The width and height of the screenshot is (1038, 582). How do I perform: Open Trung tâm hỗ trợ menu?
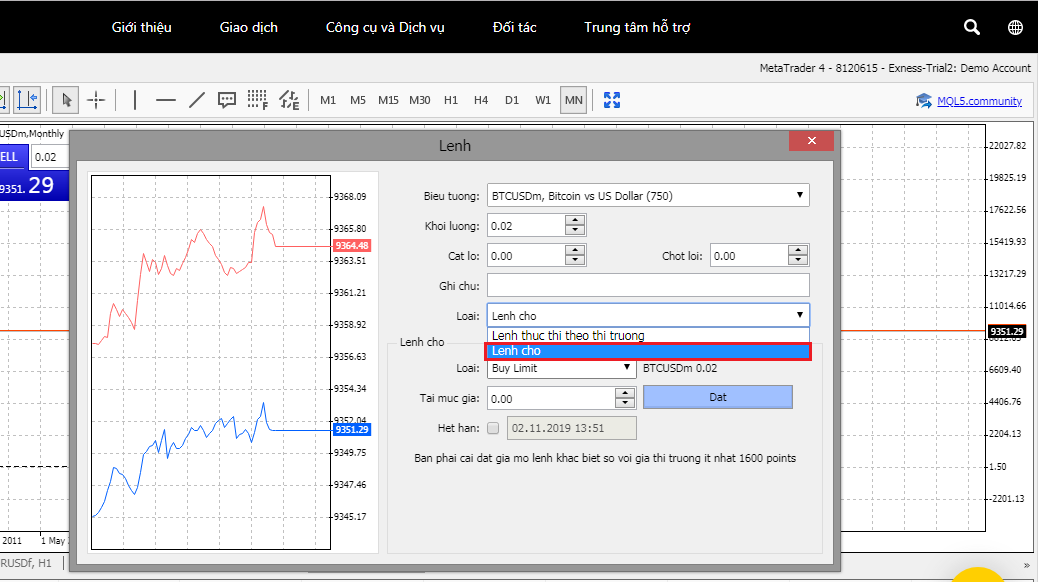coord(637,27)
